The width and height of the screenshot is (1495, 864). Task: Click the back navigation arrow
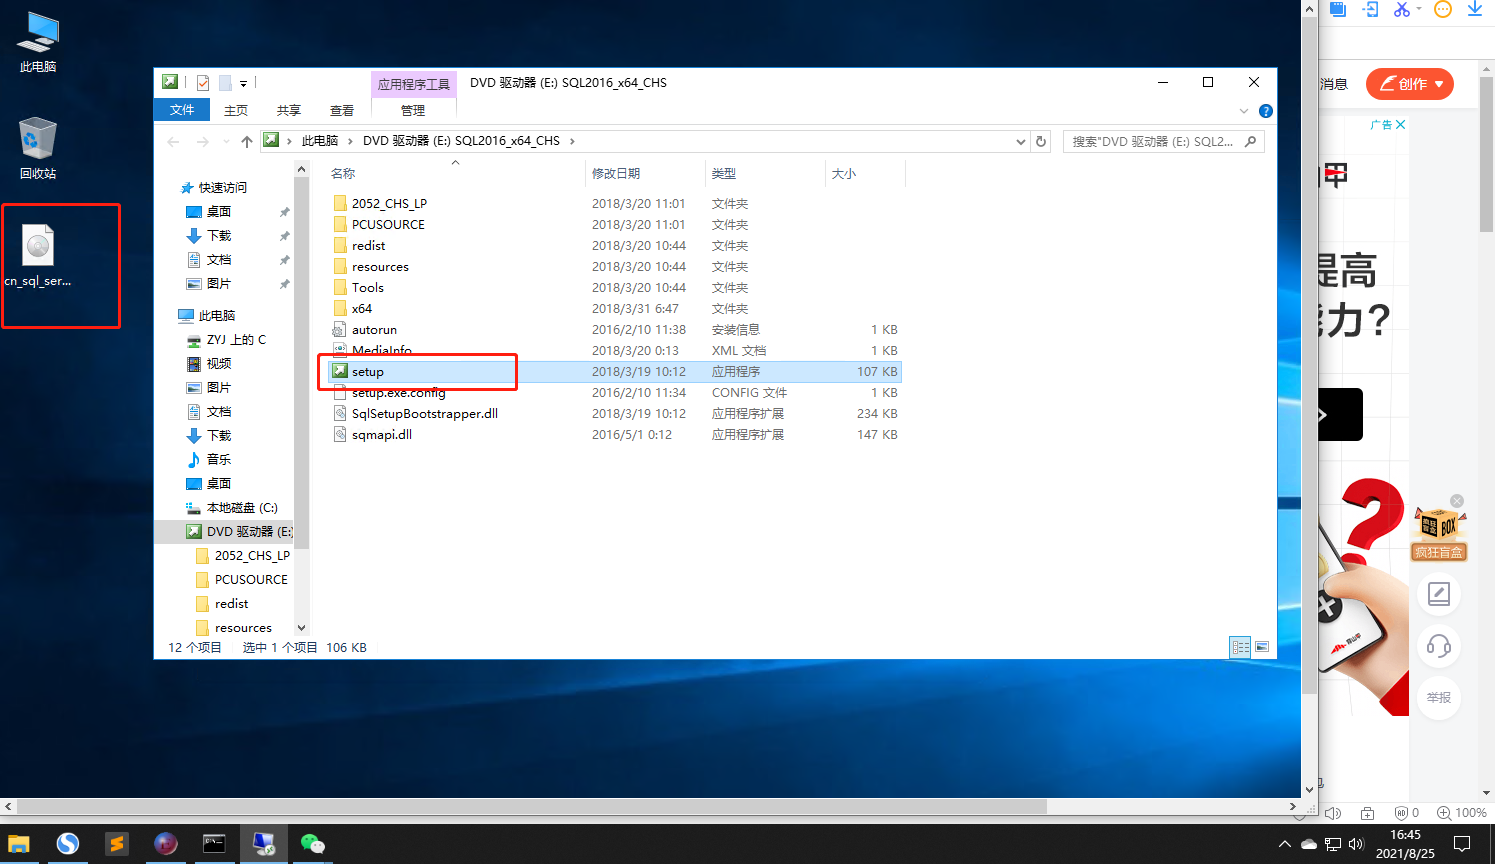click(173, 142)
